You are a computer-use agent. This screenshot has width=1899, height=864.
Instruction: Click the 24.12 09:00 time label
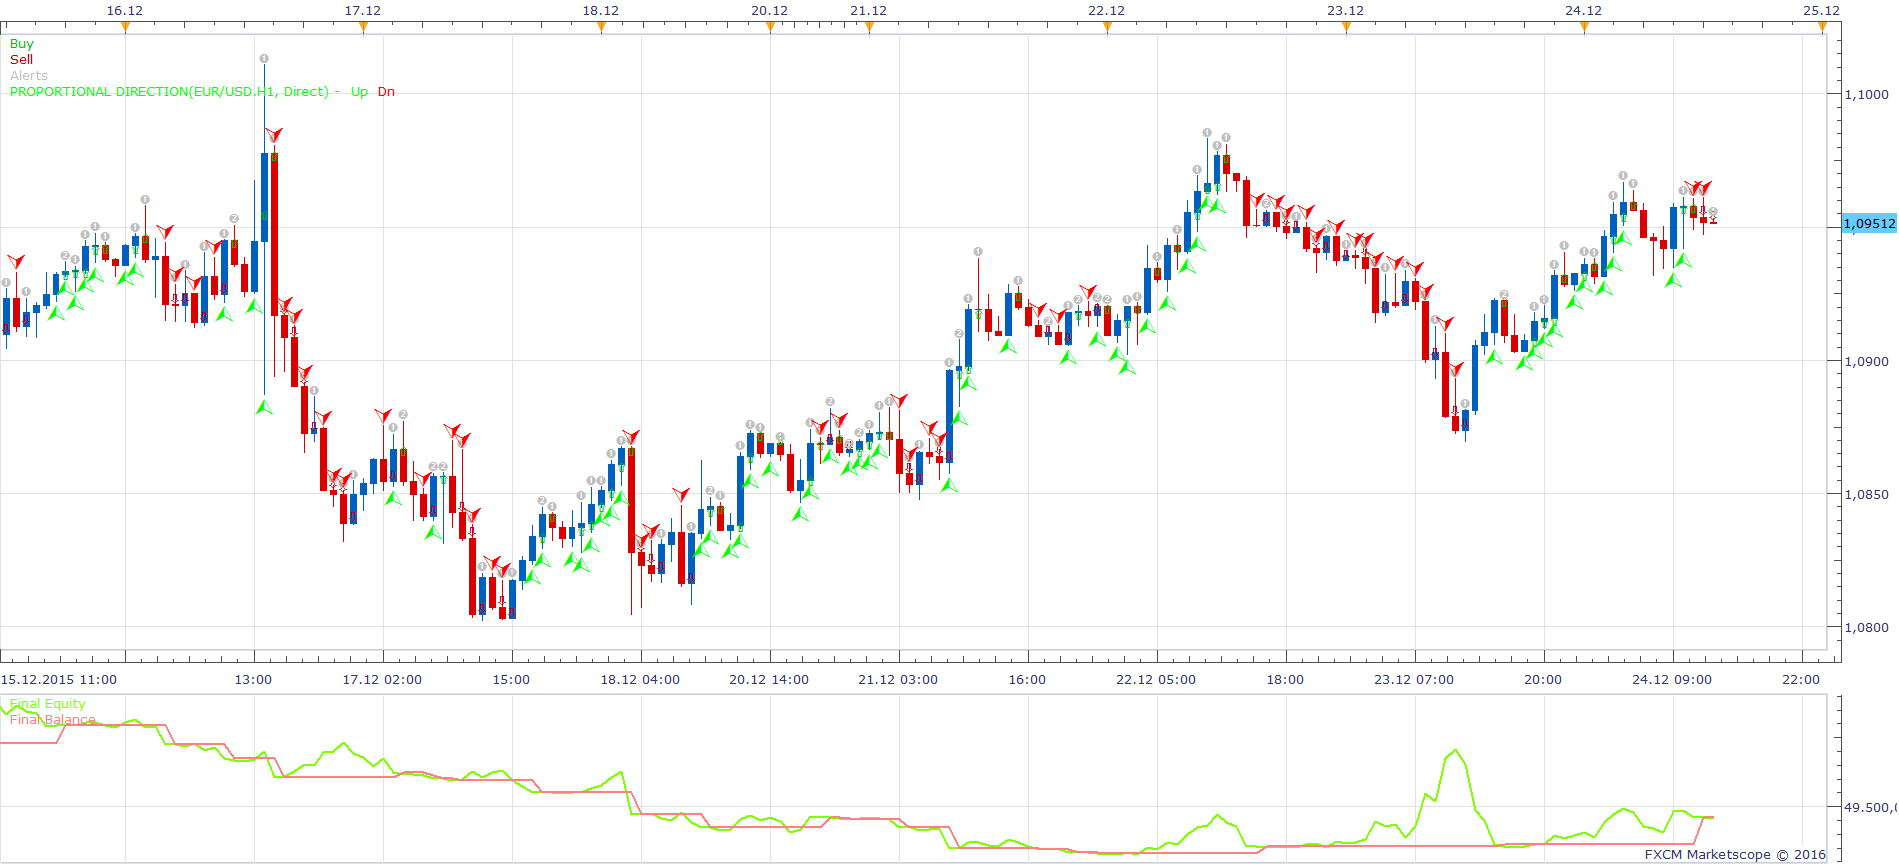click(1672, 680)
